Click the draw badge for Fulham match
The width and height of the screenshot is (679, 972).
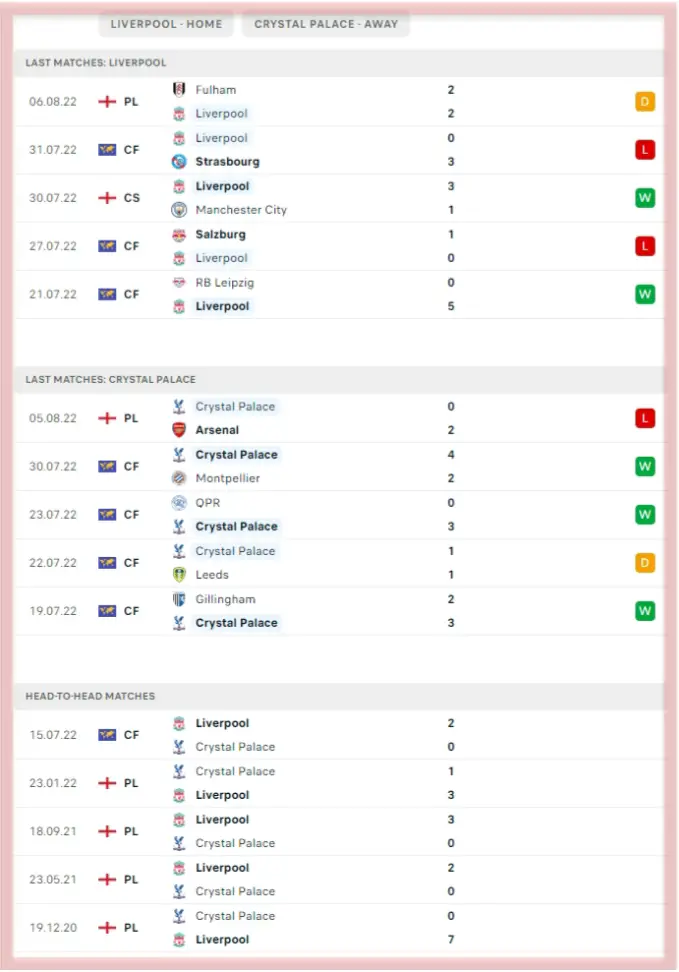(x=645, y=101)
